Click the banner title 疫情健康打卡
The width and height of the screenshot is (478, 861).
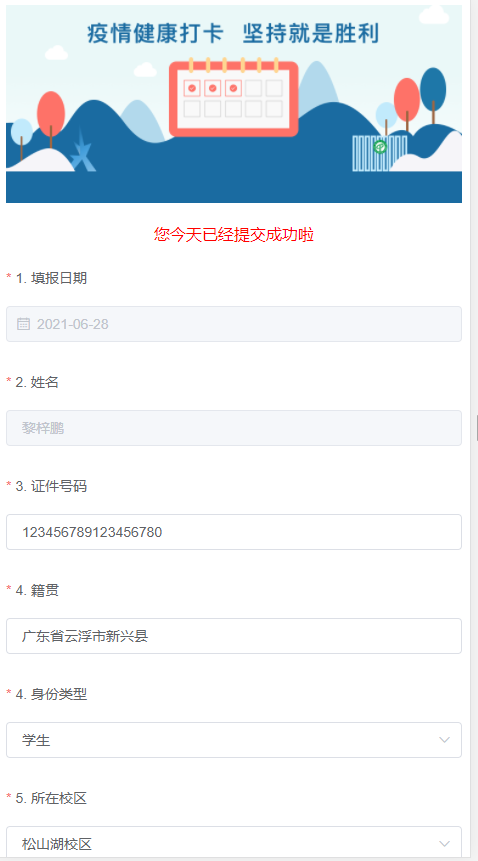[155, 34]
